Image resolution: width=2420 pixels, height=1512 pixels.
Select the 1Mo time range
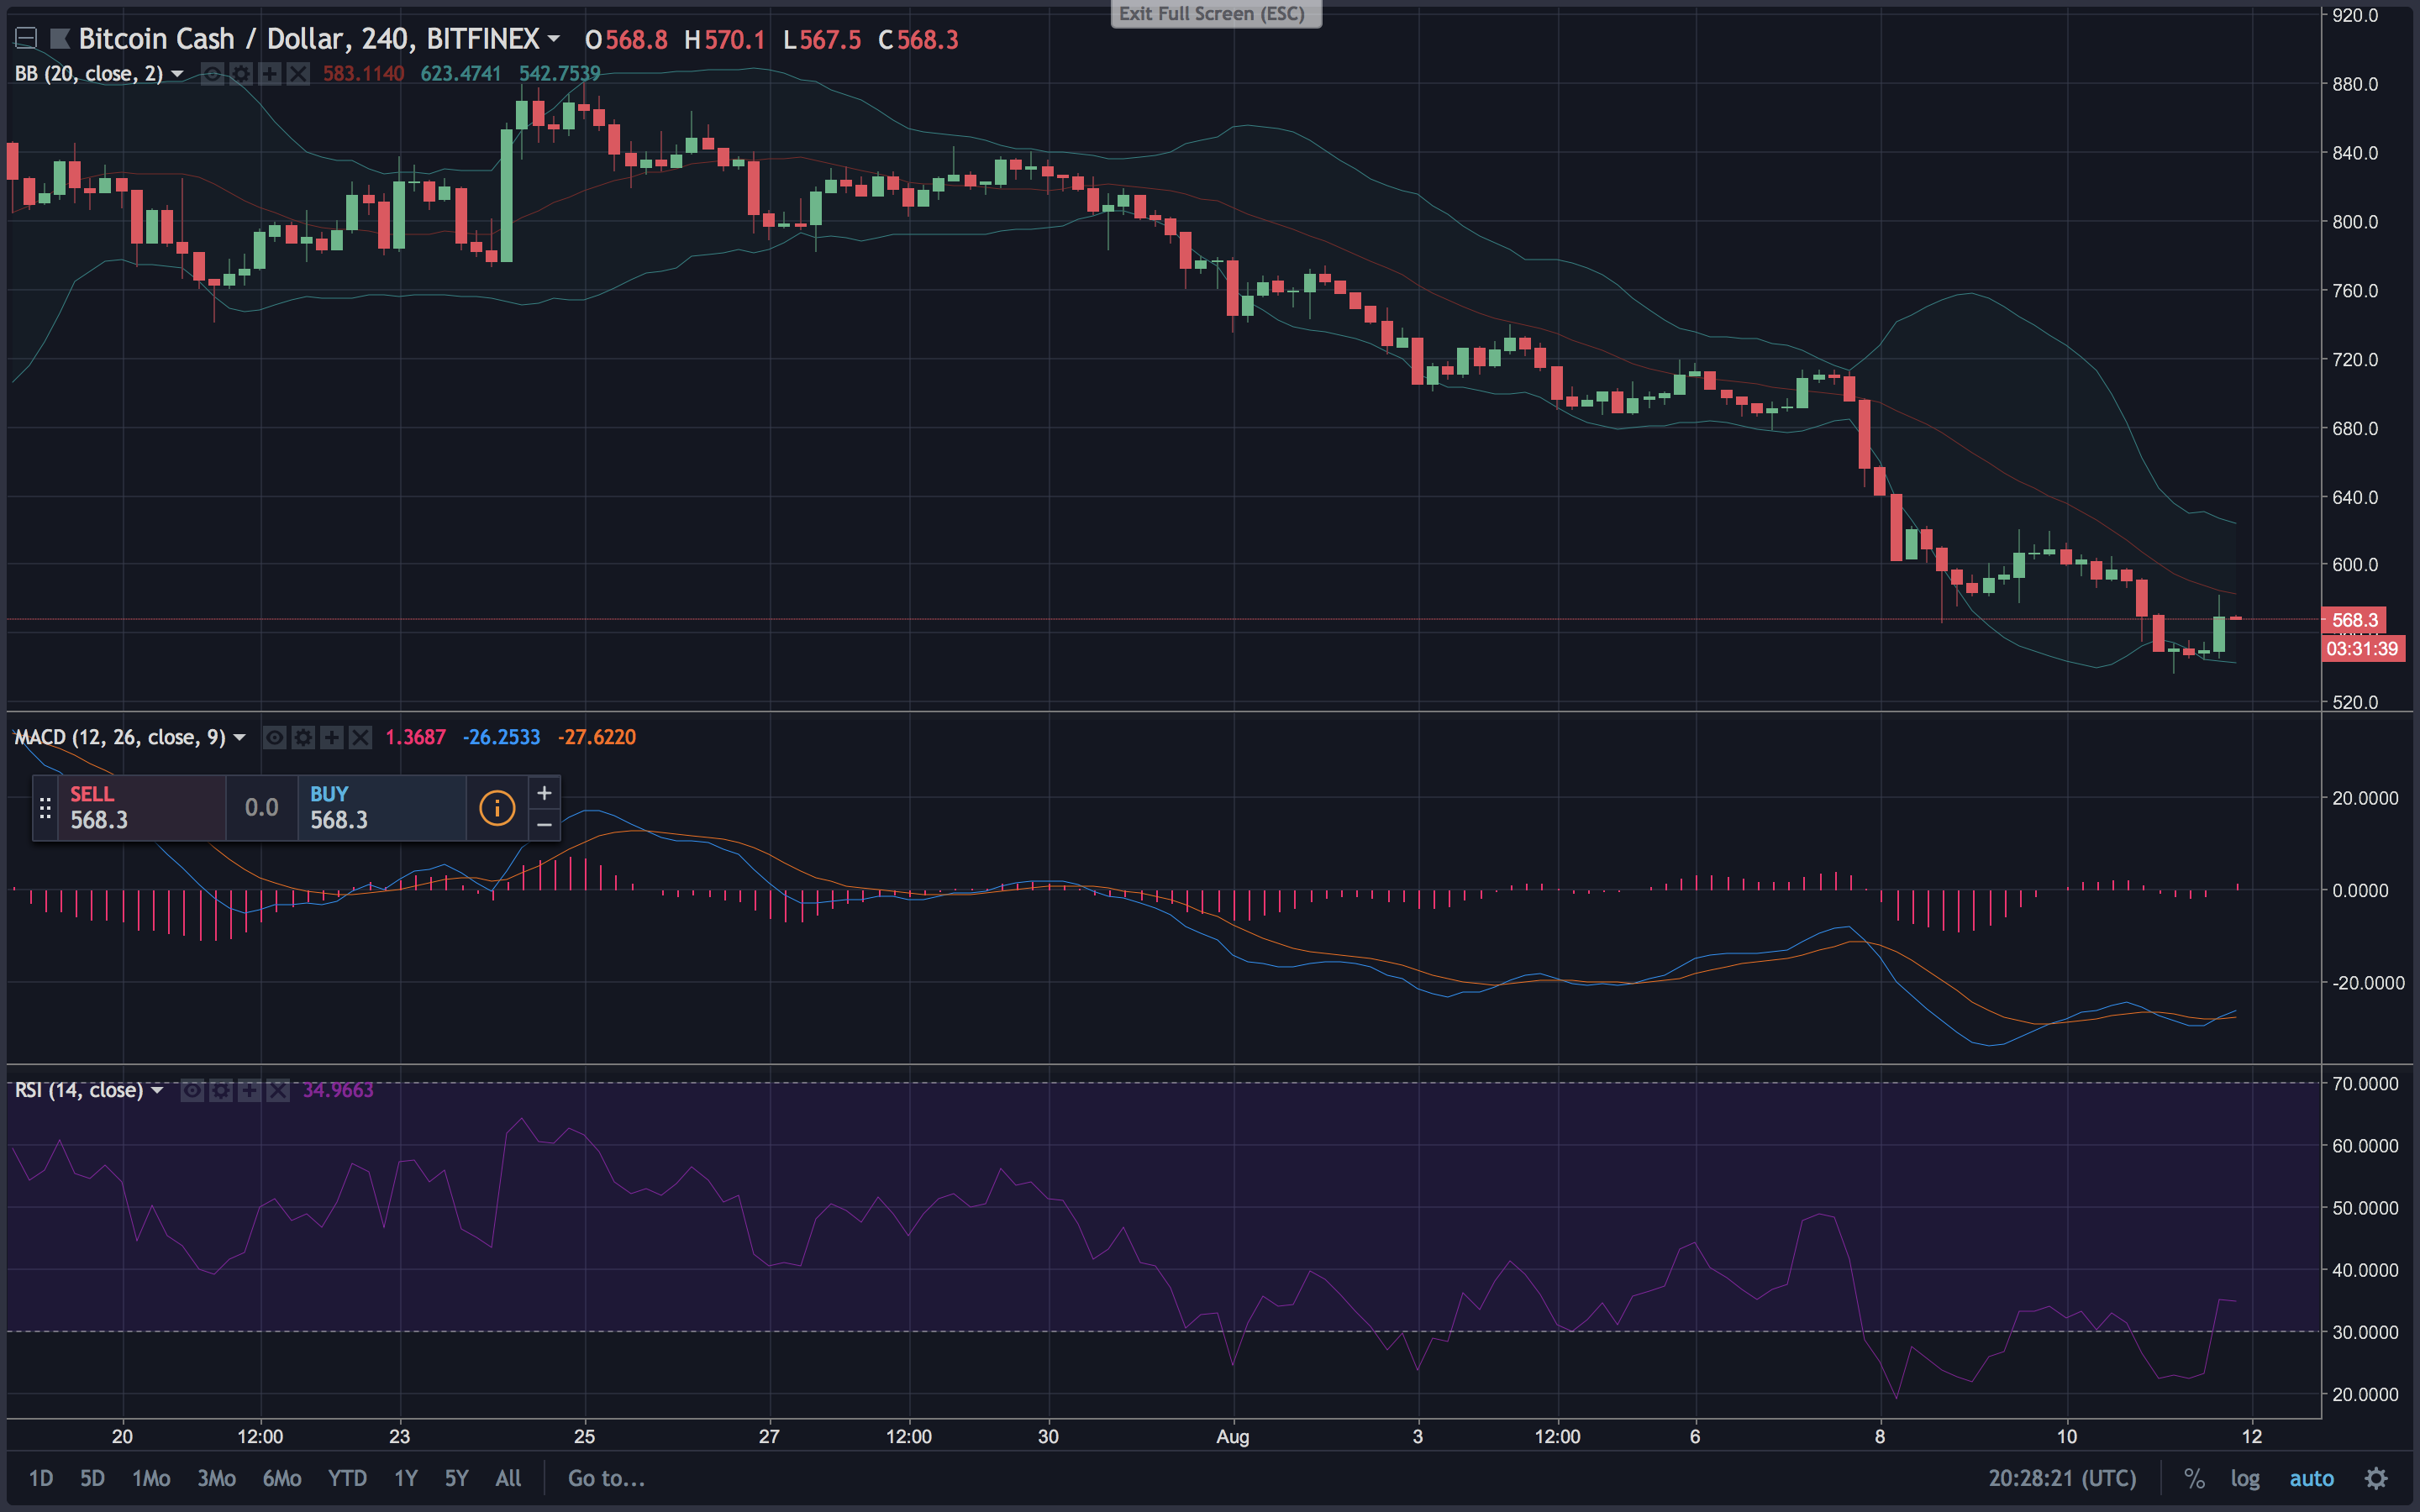tap(151, 1478)
